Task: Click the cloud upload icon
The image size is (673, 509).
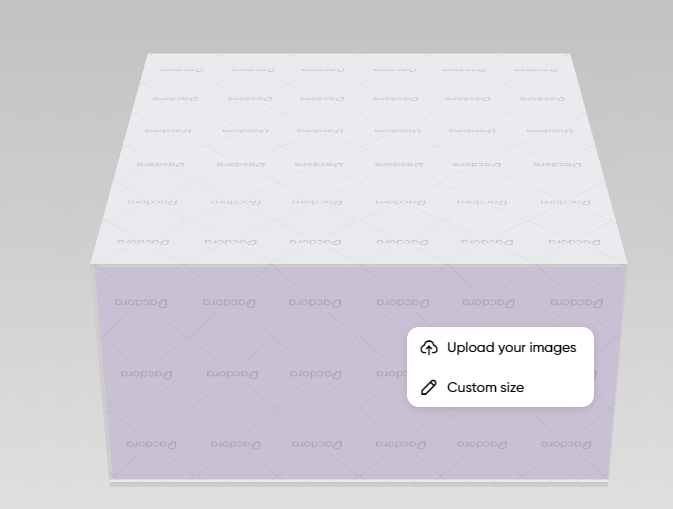Action: [x=429, y=347]
